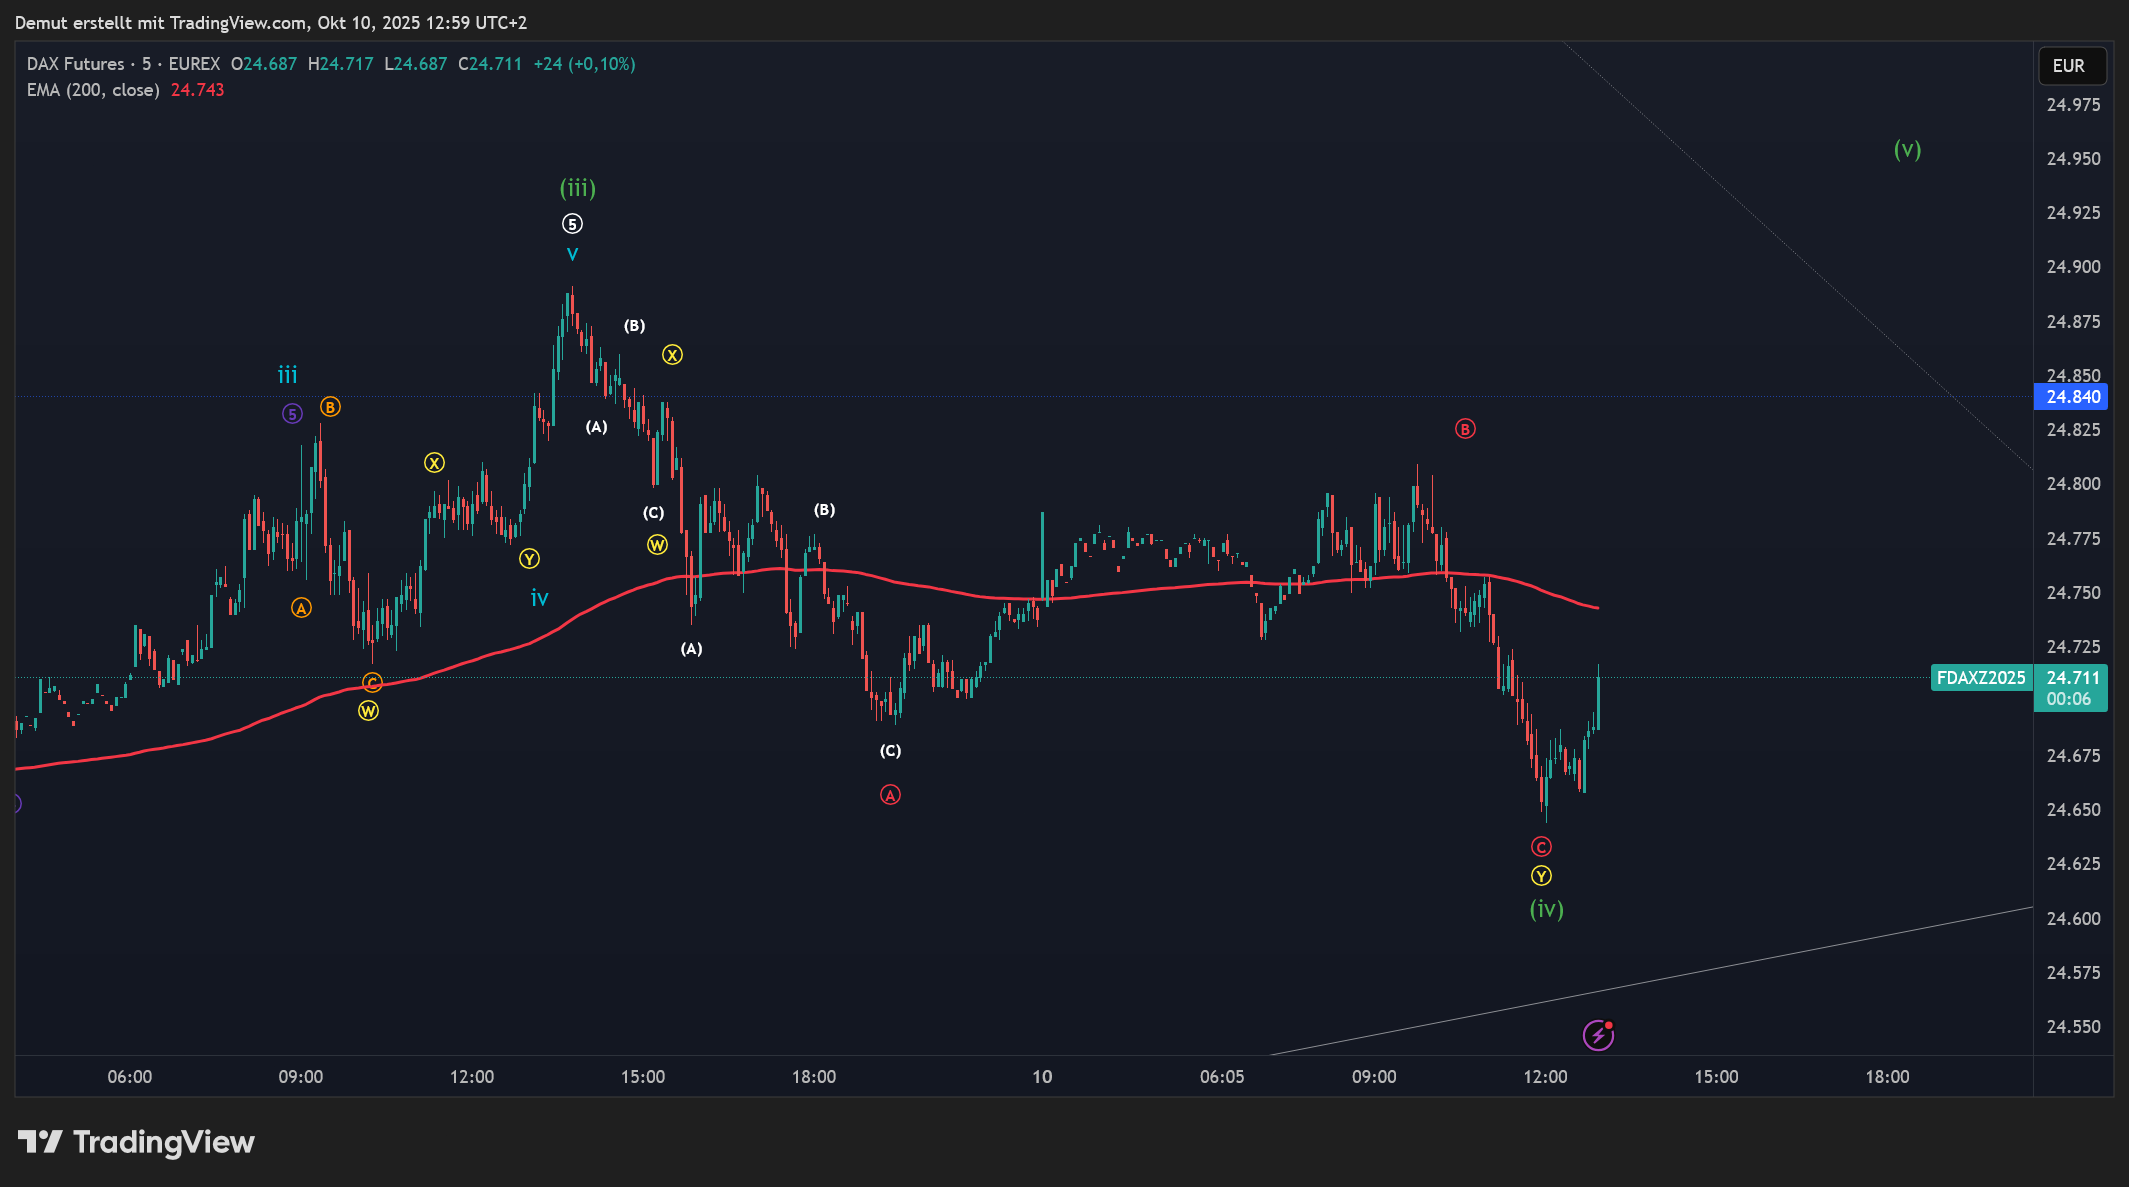Select the red circled A wave label
2129x1187 pixels.
tap(890, 795)
